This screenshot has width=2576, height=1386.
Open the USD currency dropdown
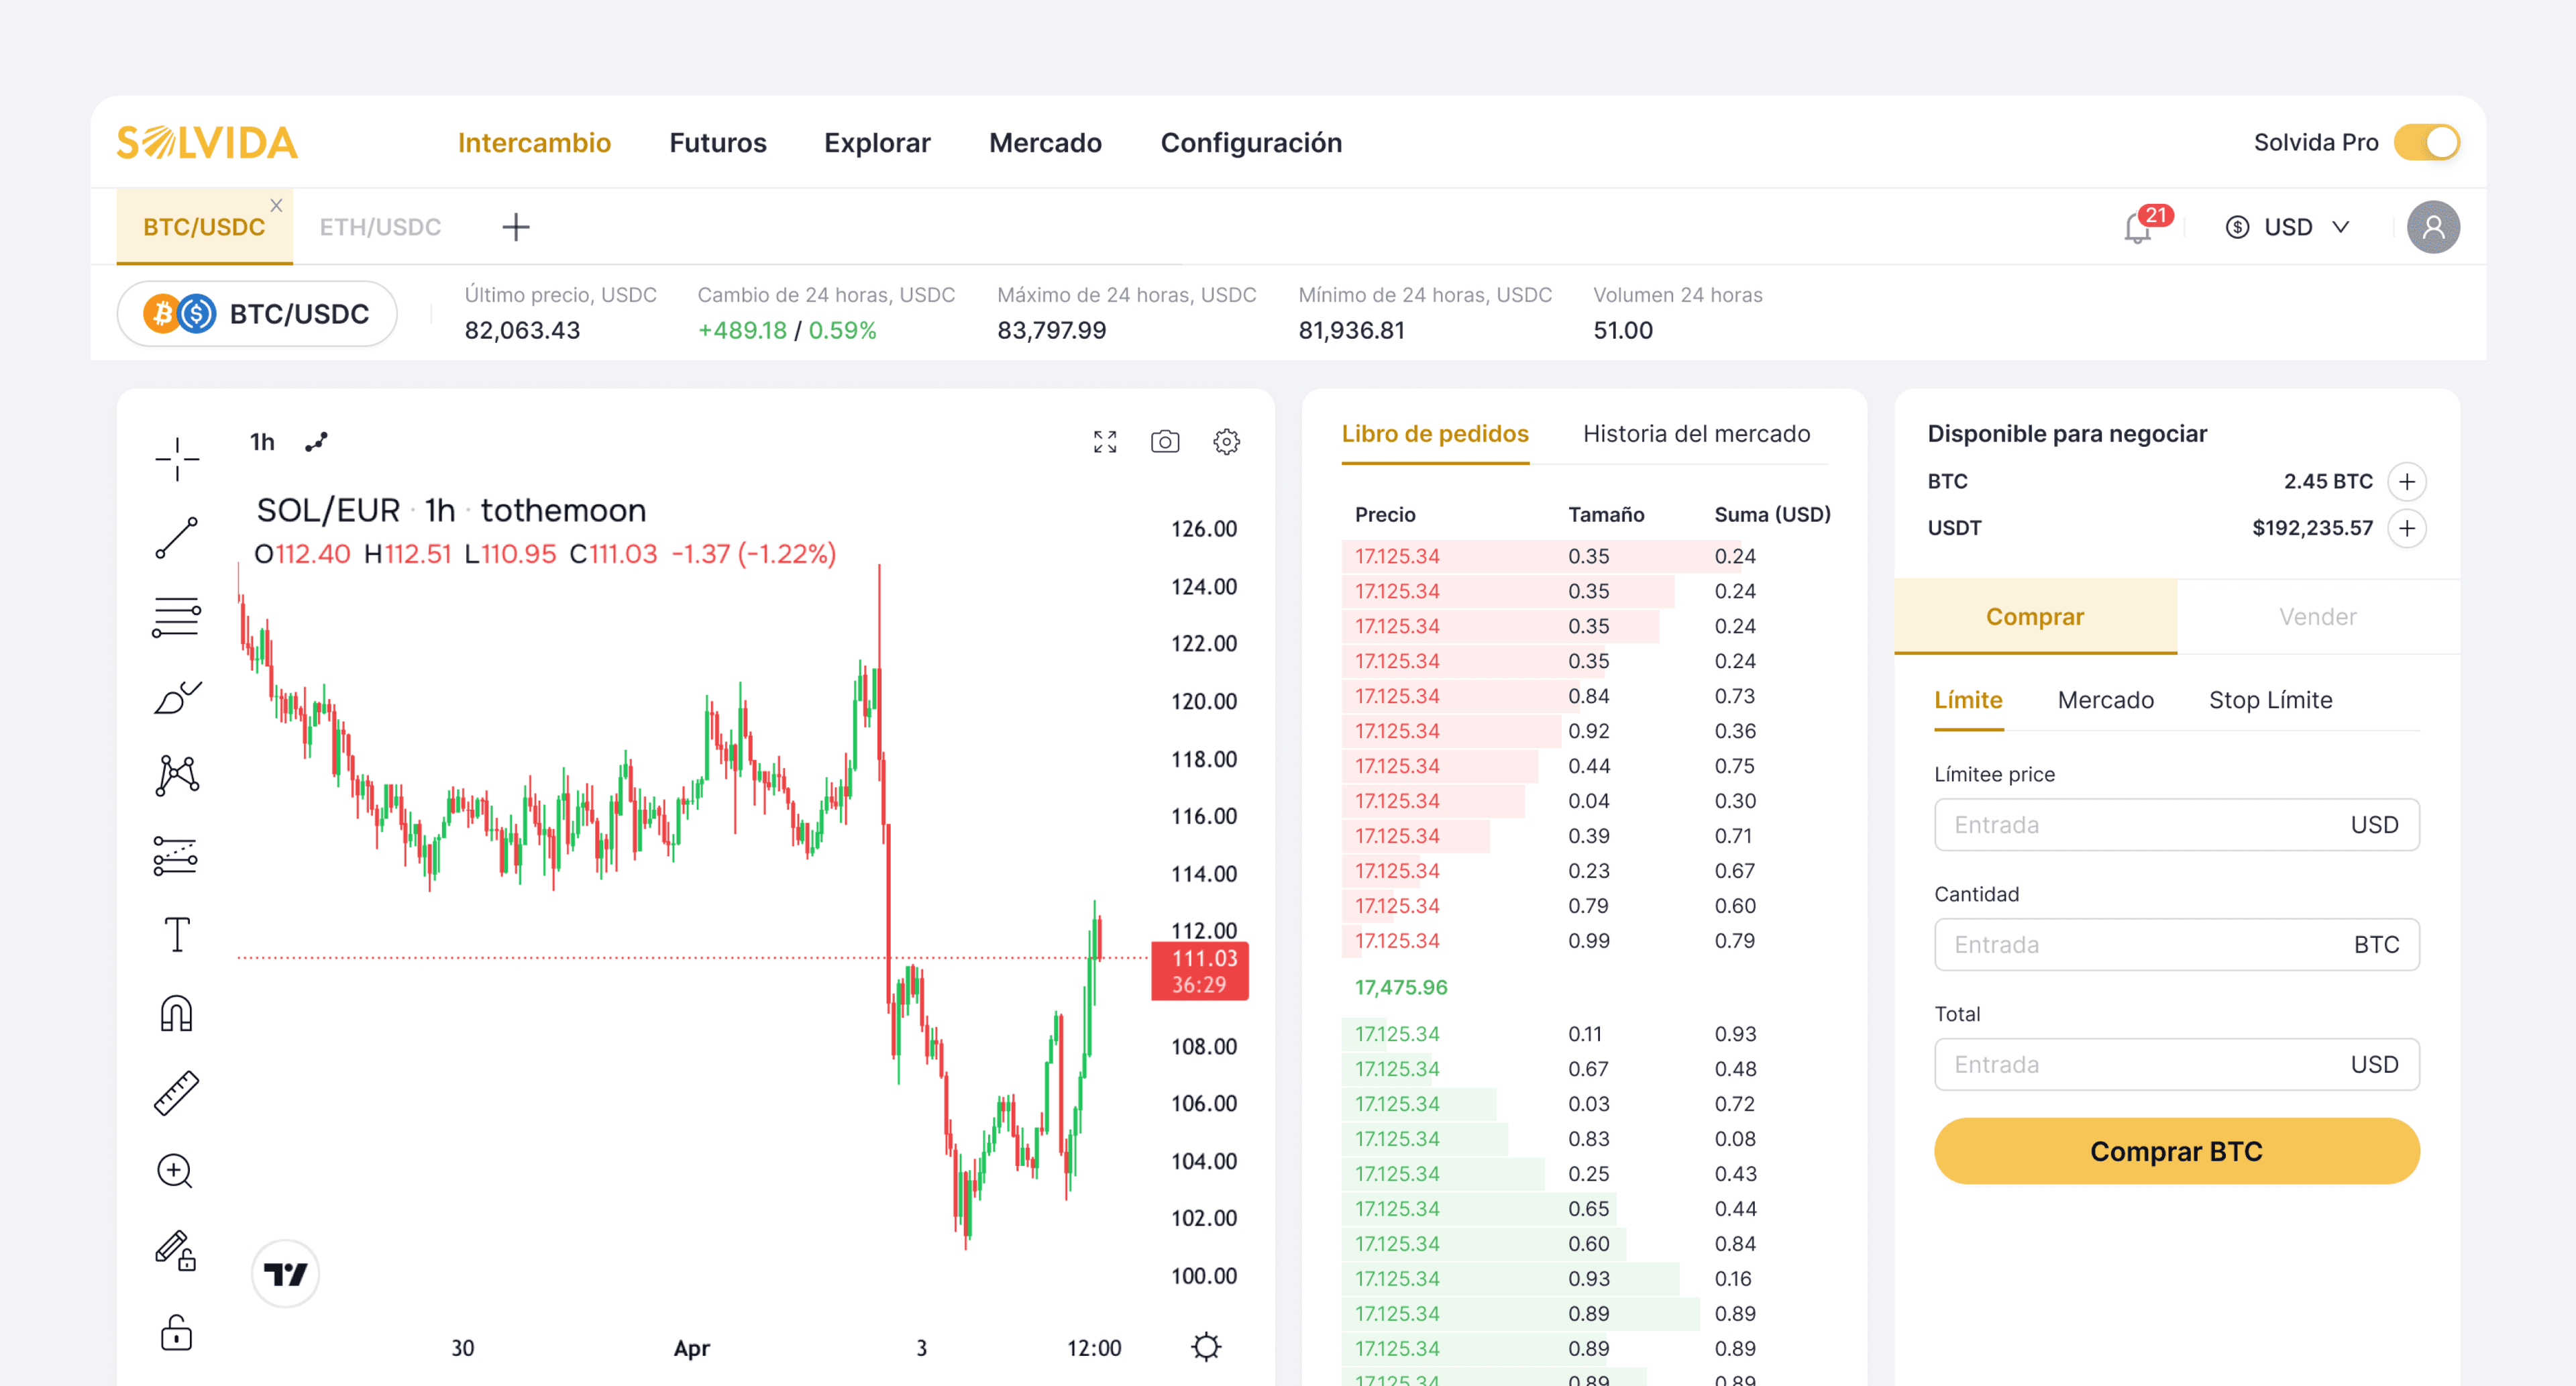[2287, 226]
